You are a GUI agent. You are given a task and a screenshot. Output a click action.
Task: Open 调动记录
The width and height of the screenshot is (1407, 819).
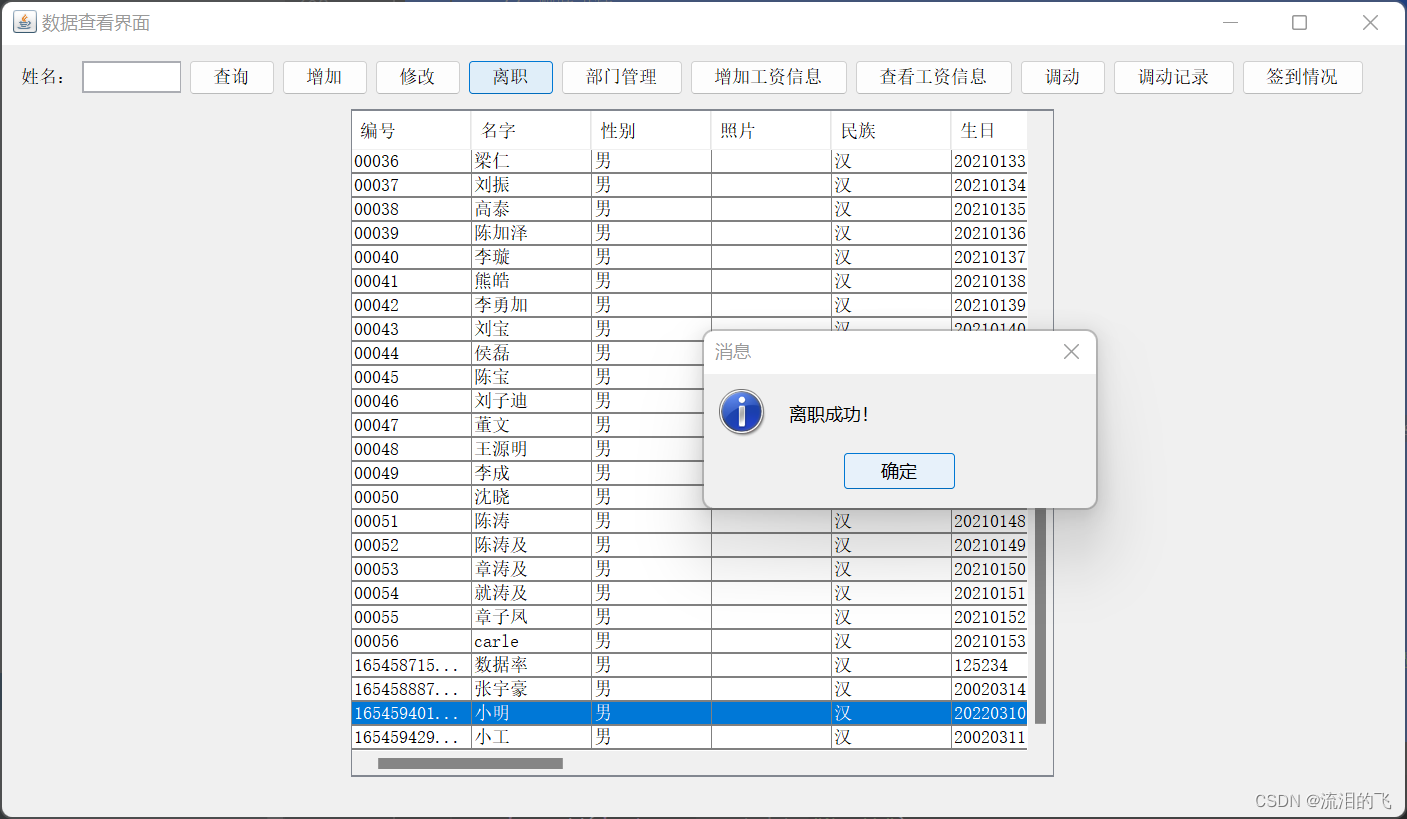(x=1174, y=77)
